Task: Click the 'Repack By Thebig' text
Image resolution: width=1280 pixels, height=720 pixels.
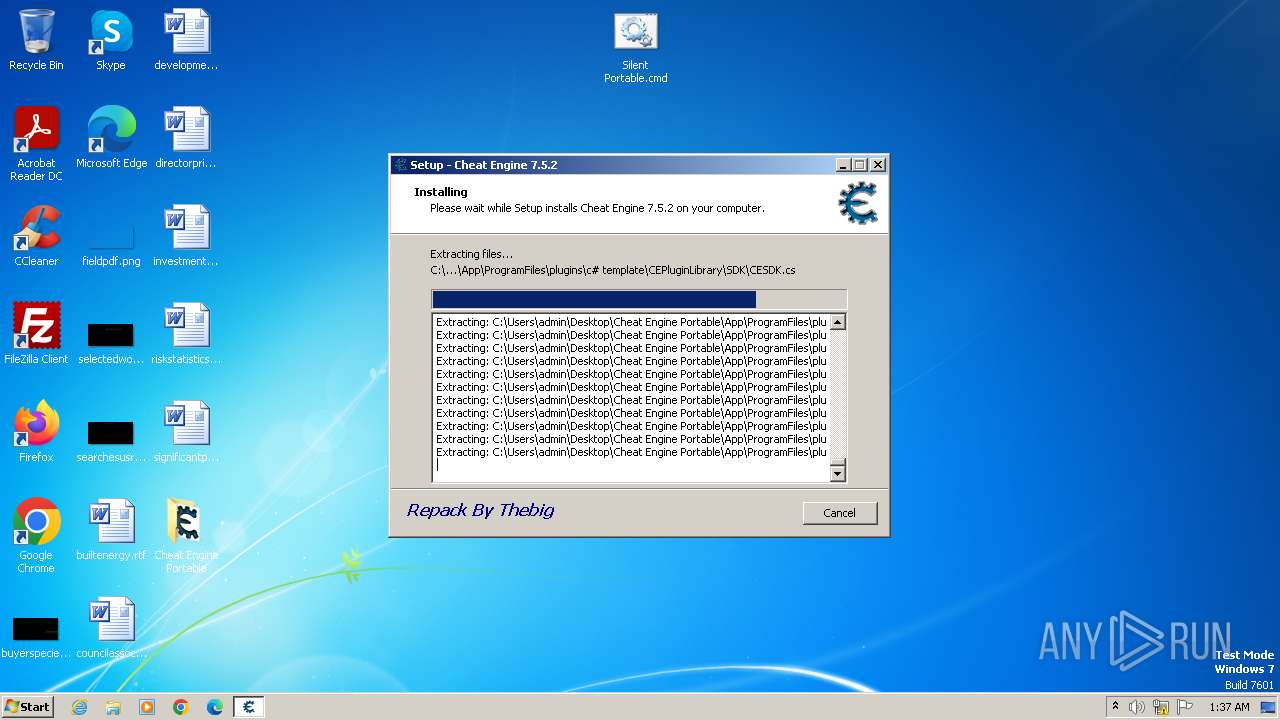Action: (x=480, y=510)
